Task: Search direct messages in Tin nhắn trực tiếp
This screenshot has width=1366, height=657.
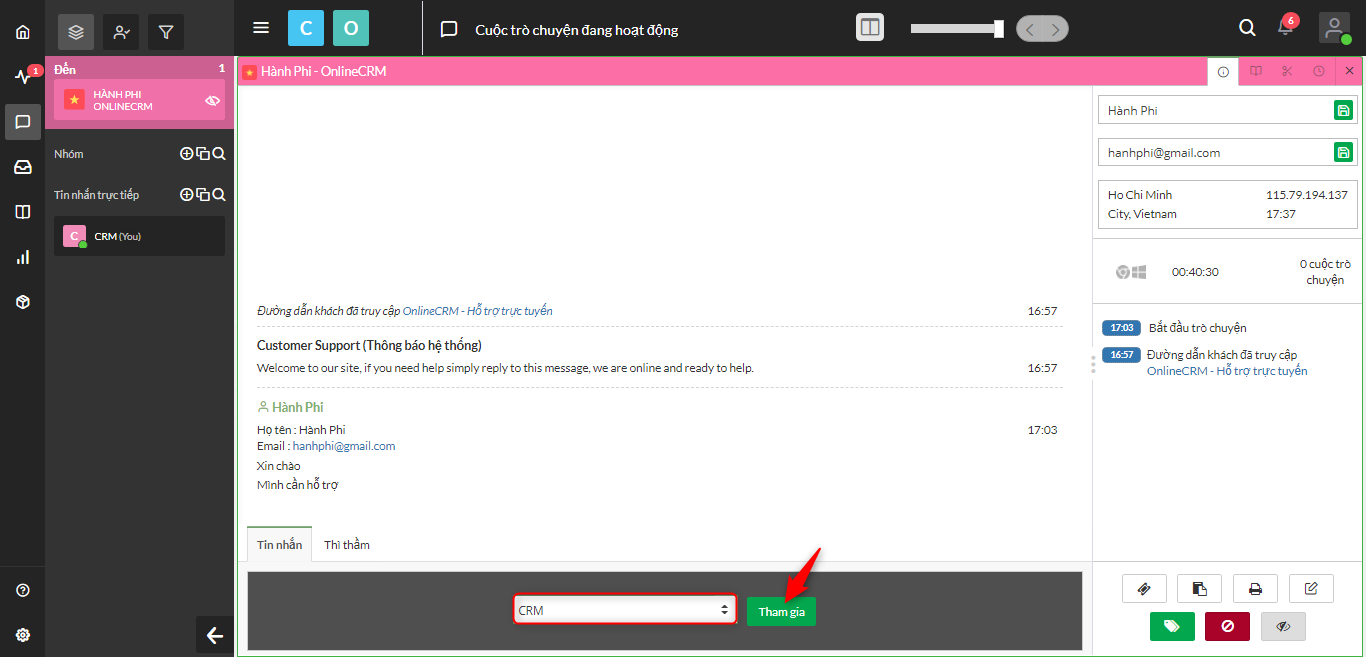Action: tap(219, 195)
